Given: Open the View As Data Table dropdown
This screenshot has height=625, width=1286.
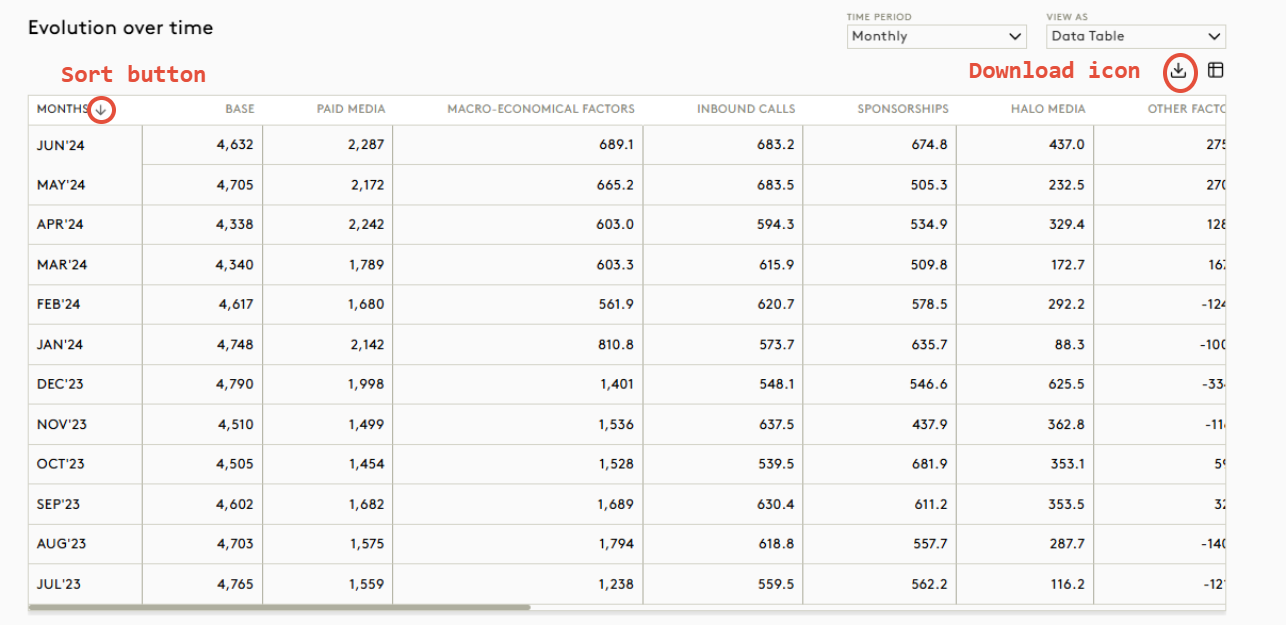Looking at the screenshot, I should [x=1136, y=36].
